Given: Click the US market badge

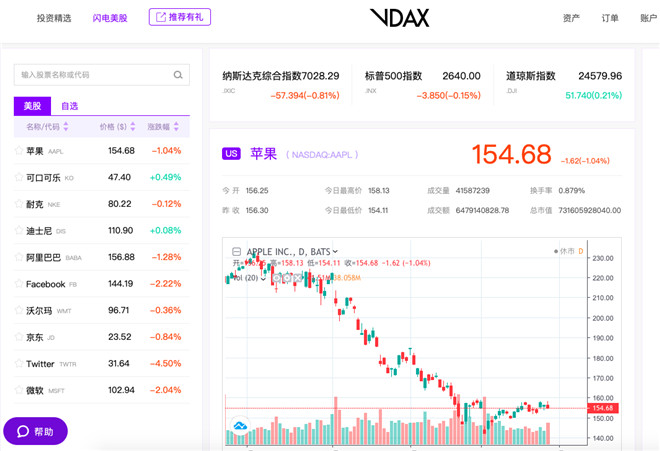Looking at the screenshot, I should point(232,154).
